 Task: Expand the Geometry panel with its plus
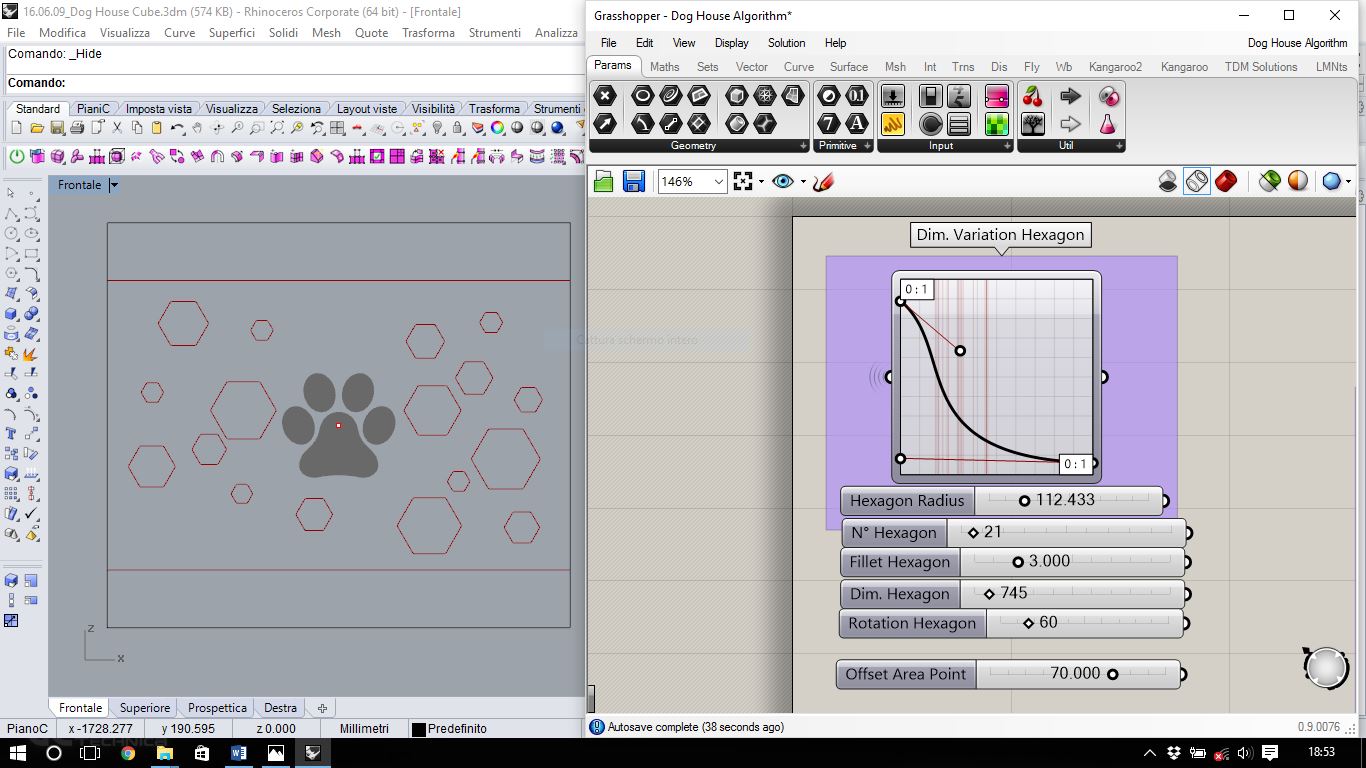point(803,146)
